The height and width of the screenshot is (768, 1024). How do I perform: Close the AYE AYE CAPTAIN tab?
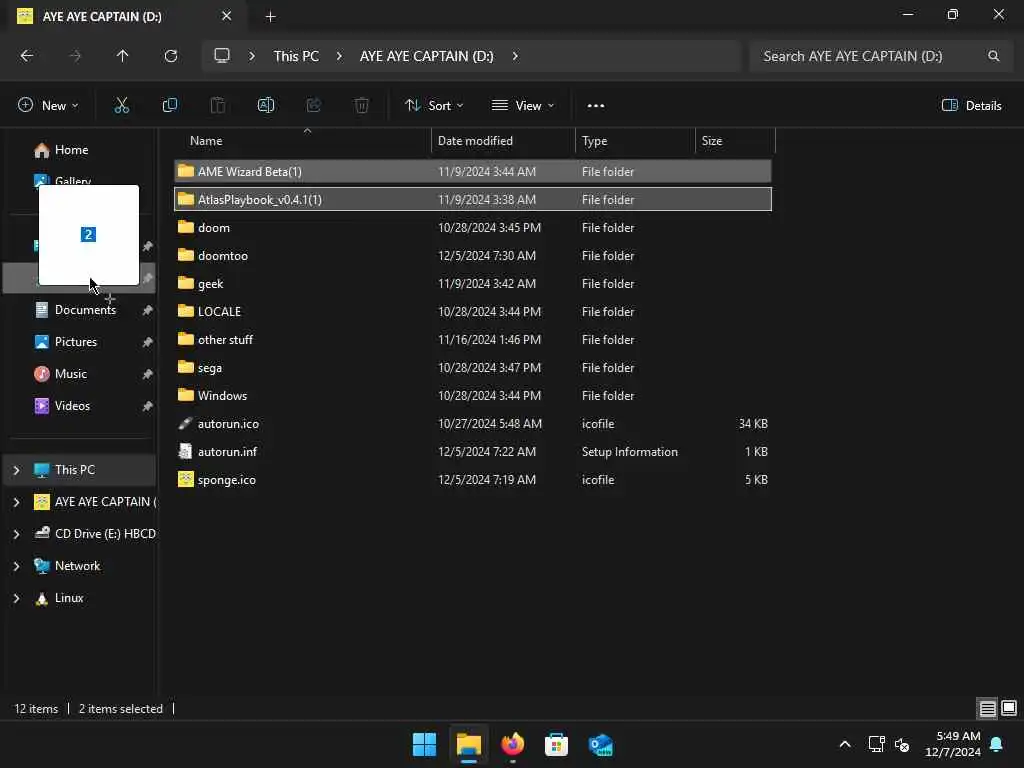point(227,16)
